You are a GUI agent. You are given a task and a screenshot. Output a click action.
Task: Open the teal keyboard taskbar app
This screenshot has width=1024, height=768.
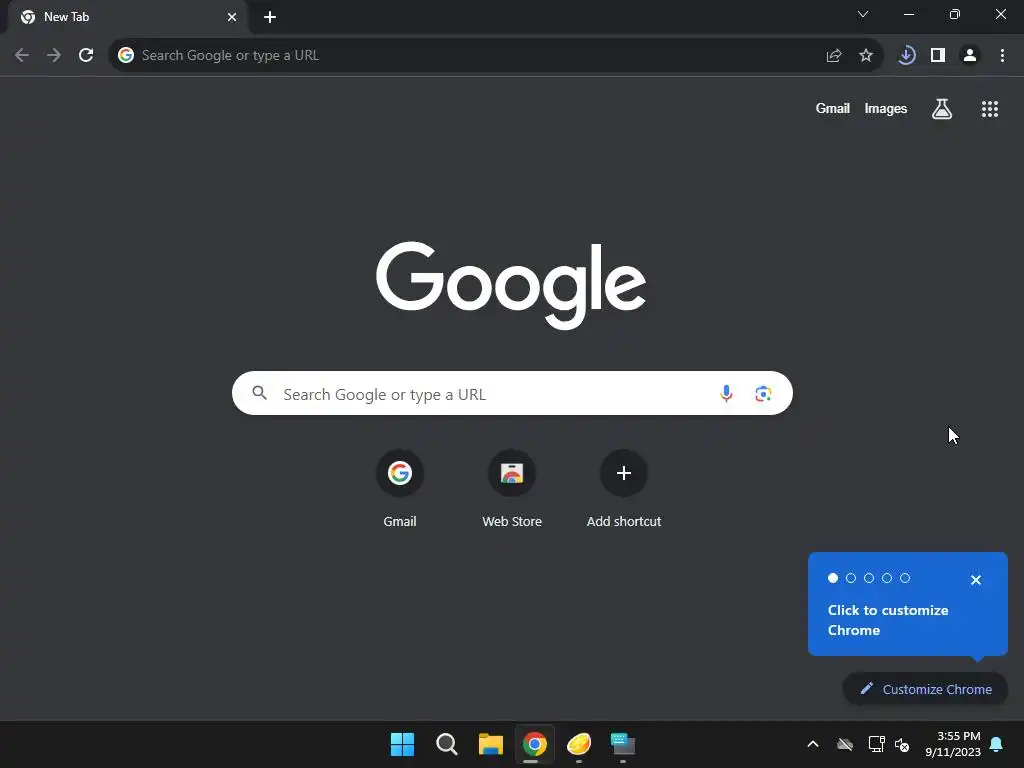[623, 744]
